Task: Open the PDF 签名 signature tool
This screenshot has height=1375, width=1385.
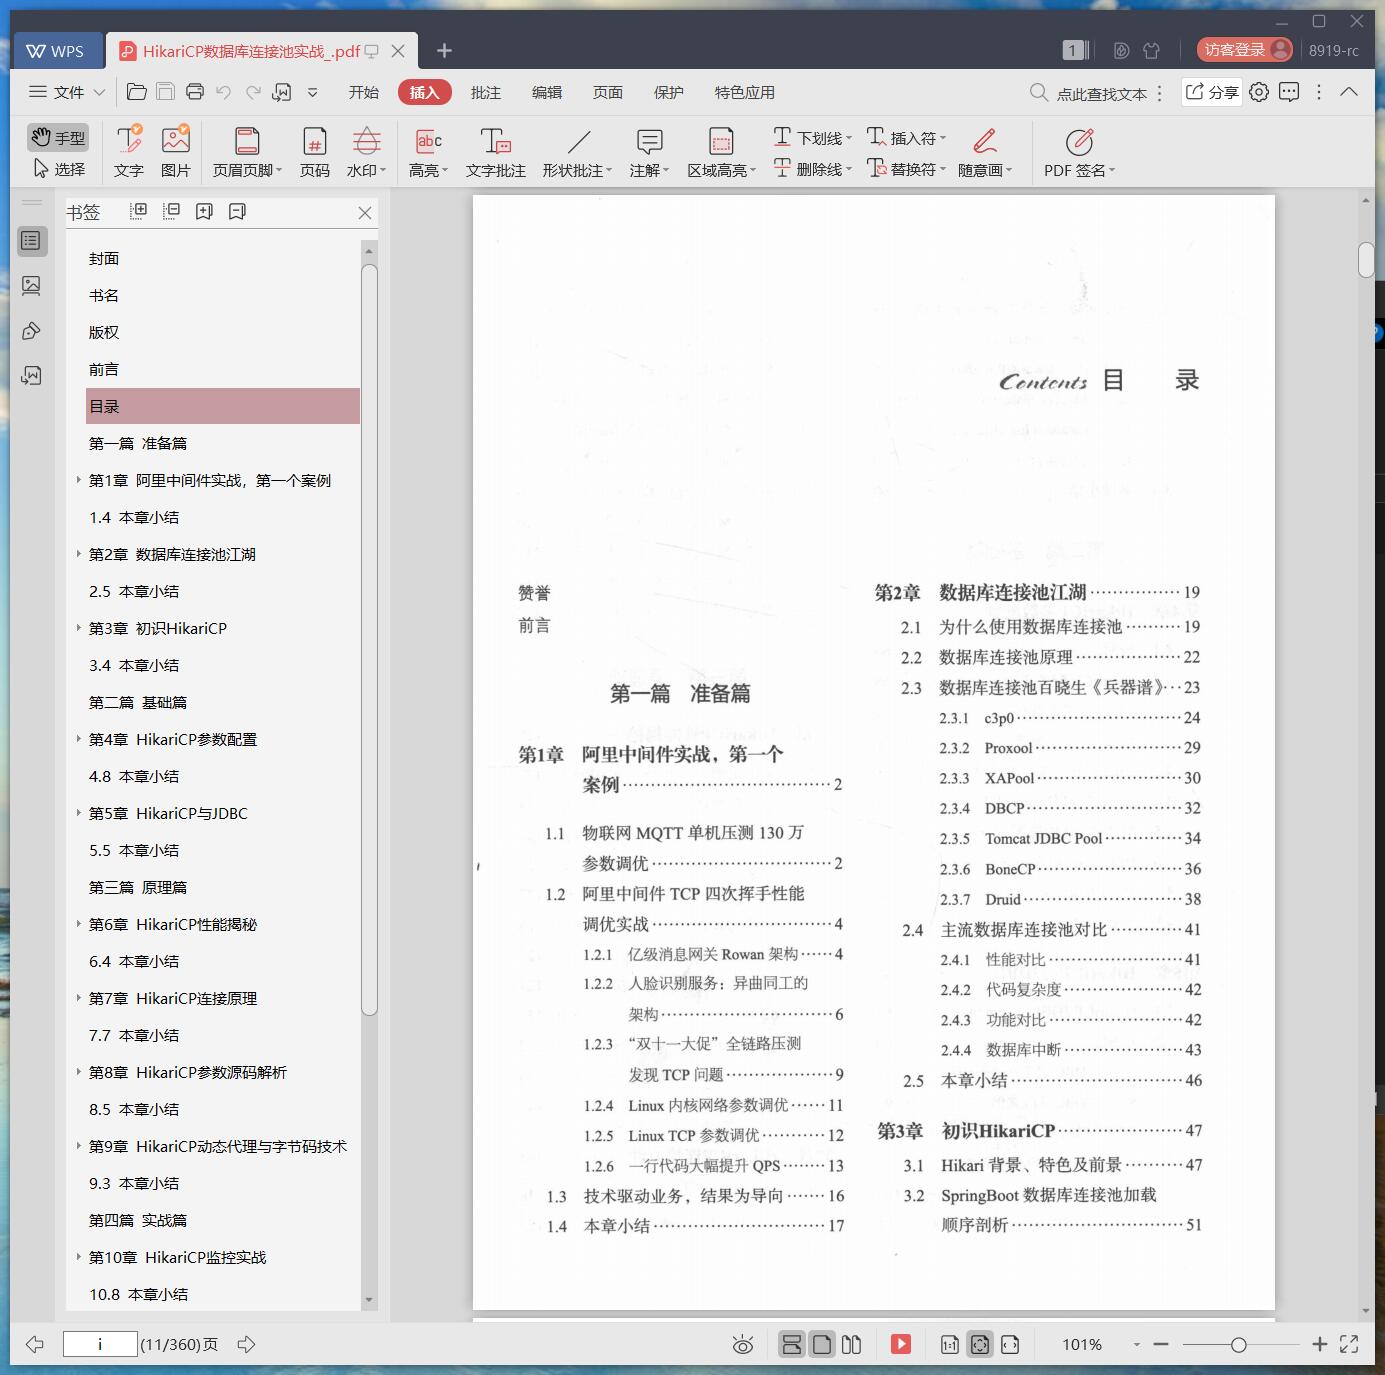Action: point(1079,151)
